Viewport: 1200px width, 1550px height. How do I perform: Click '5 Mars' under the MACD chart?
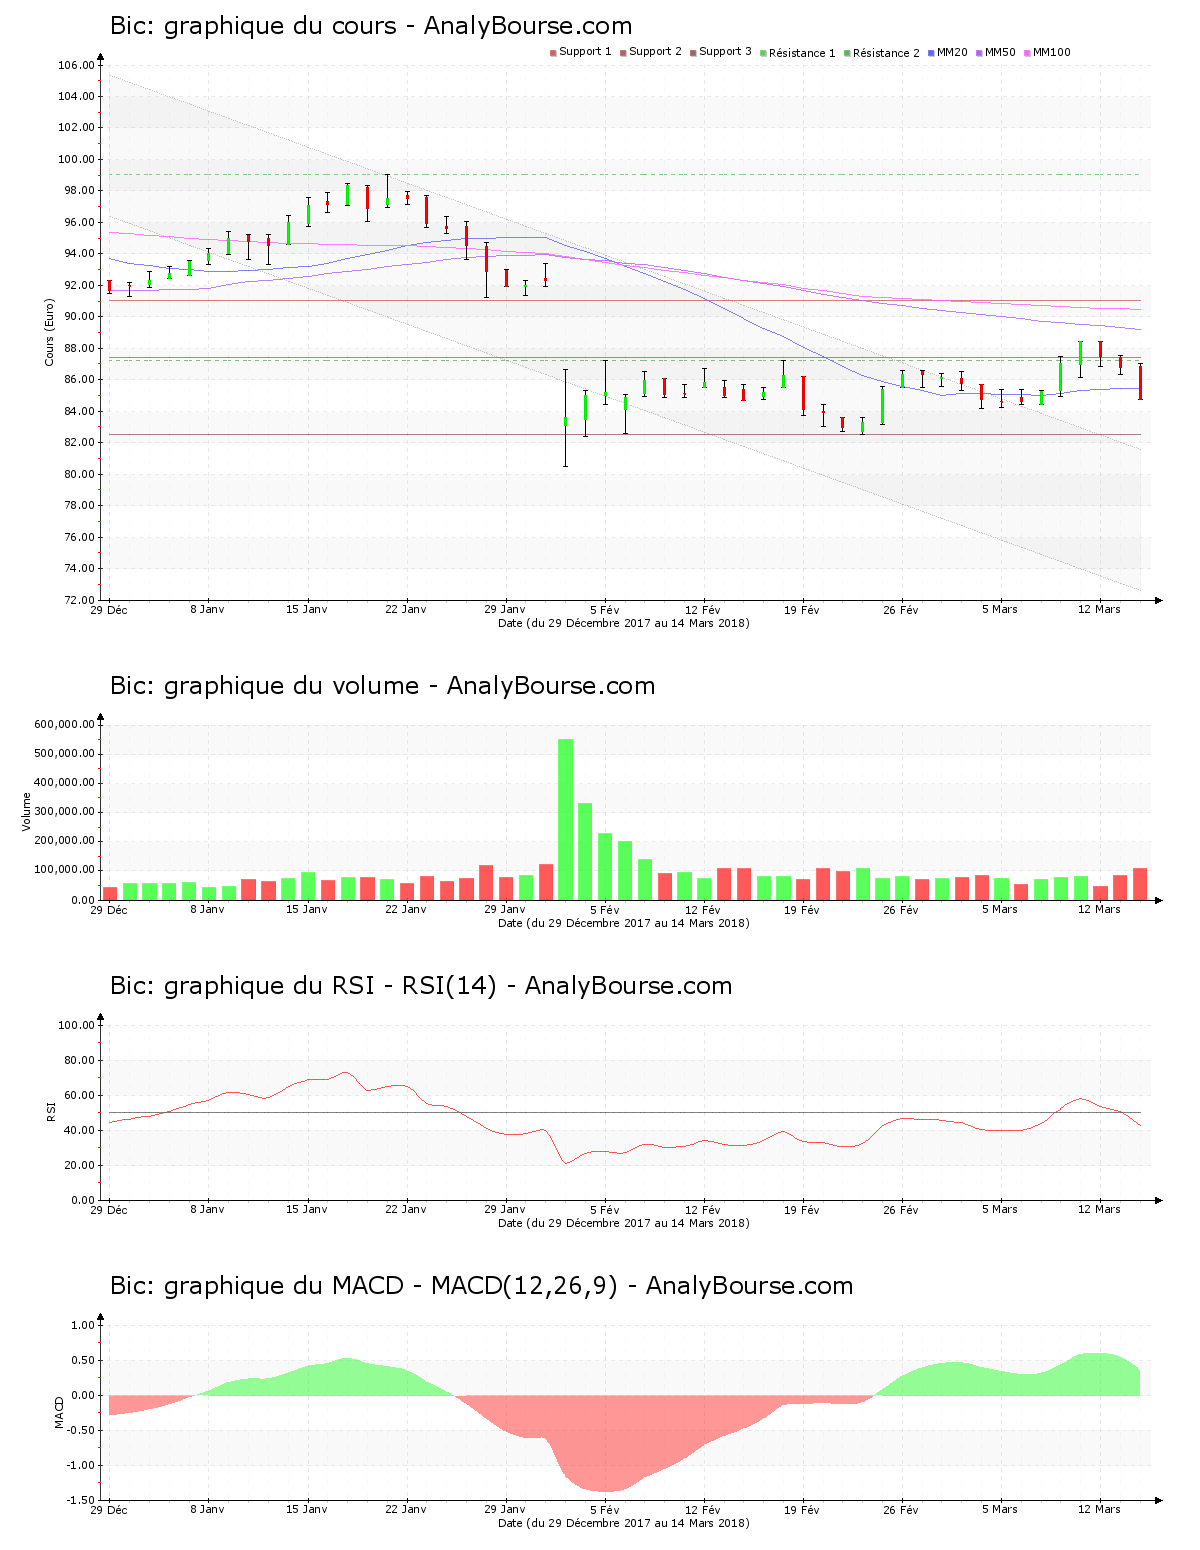click(x=999, y=1510)
